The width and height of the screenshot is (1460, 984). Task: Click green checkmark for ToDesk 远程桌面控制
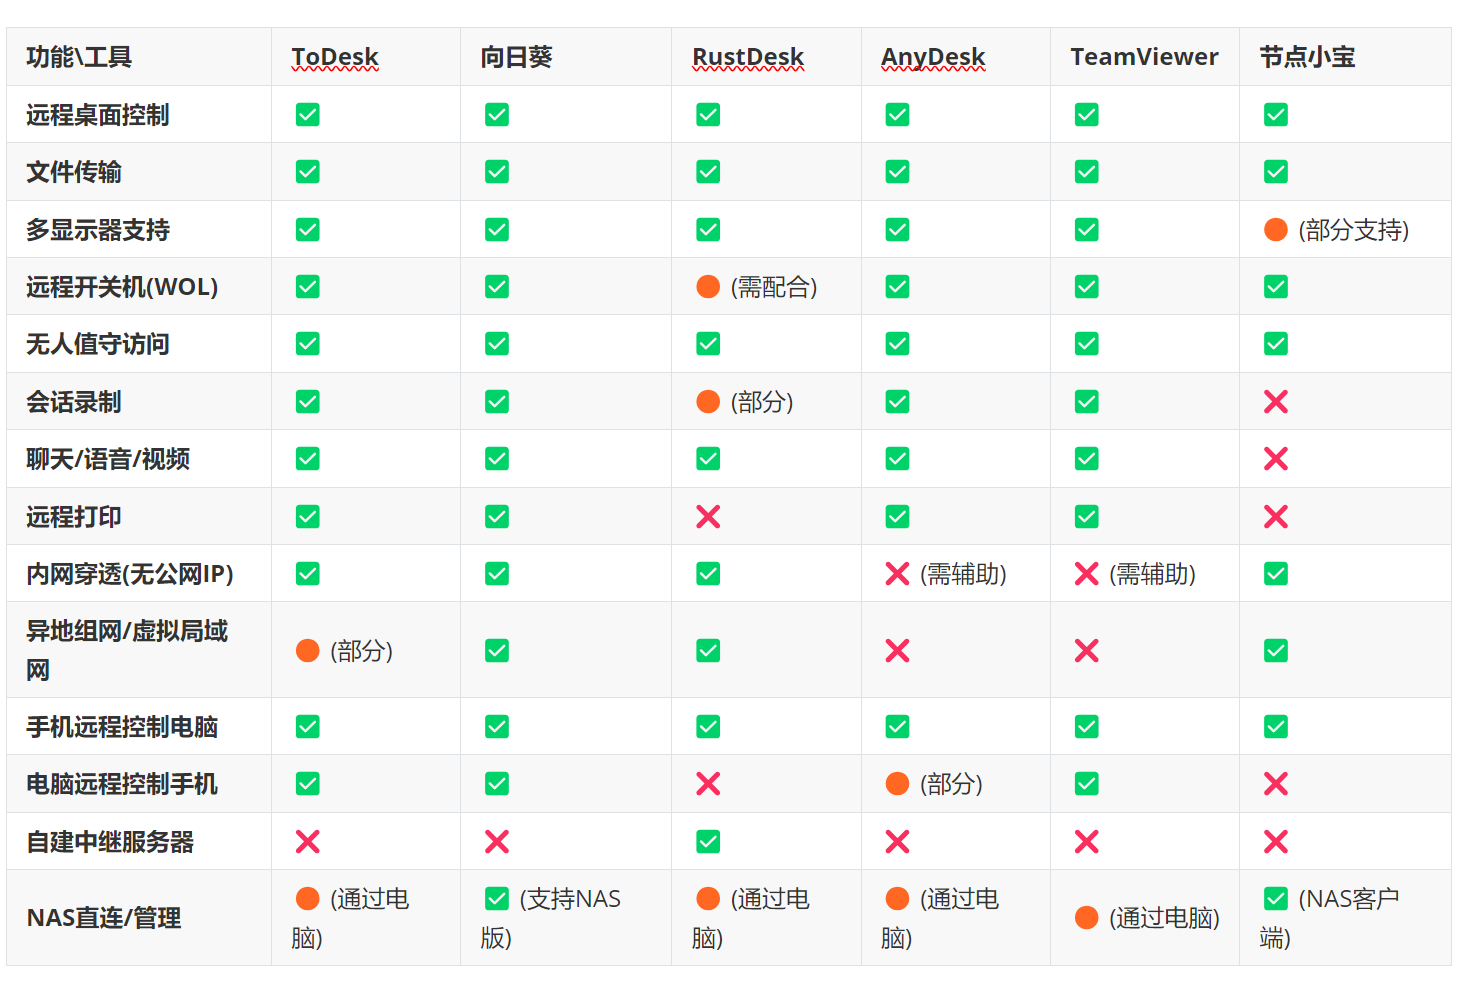(x=308, y=115)
